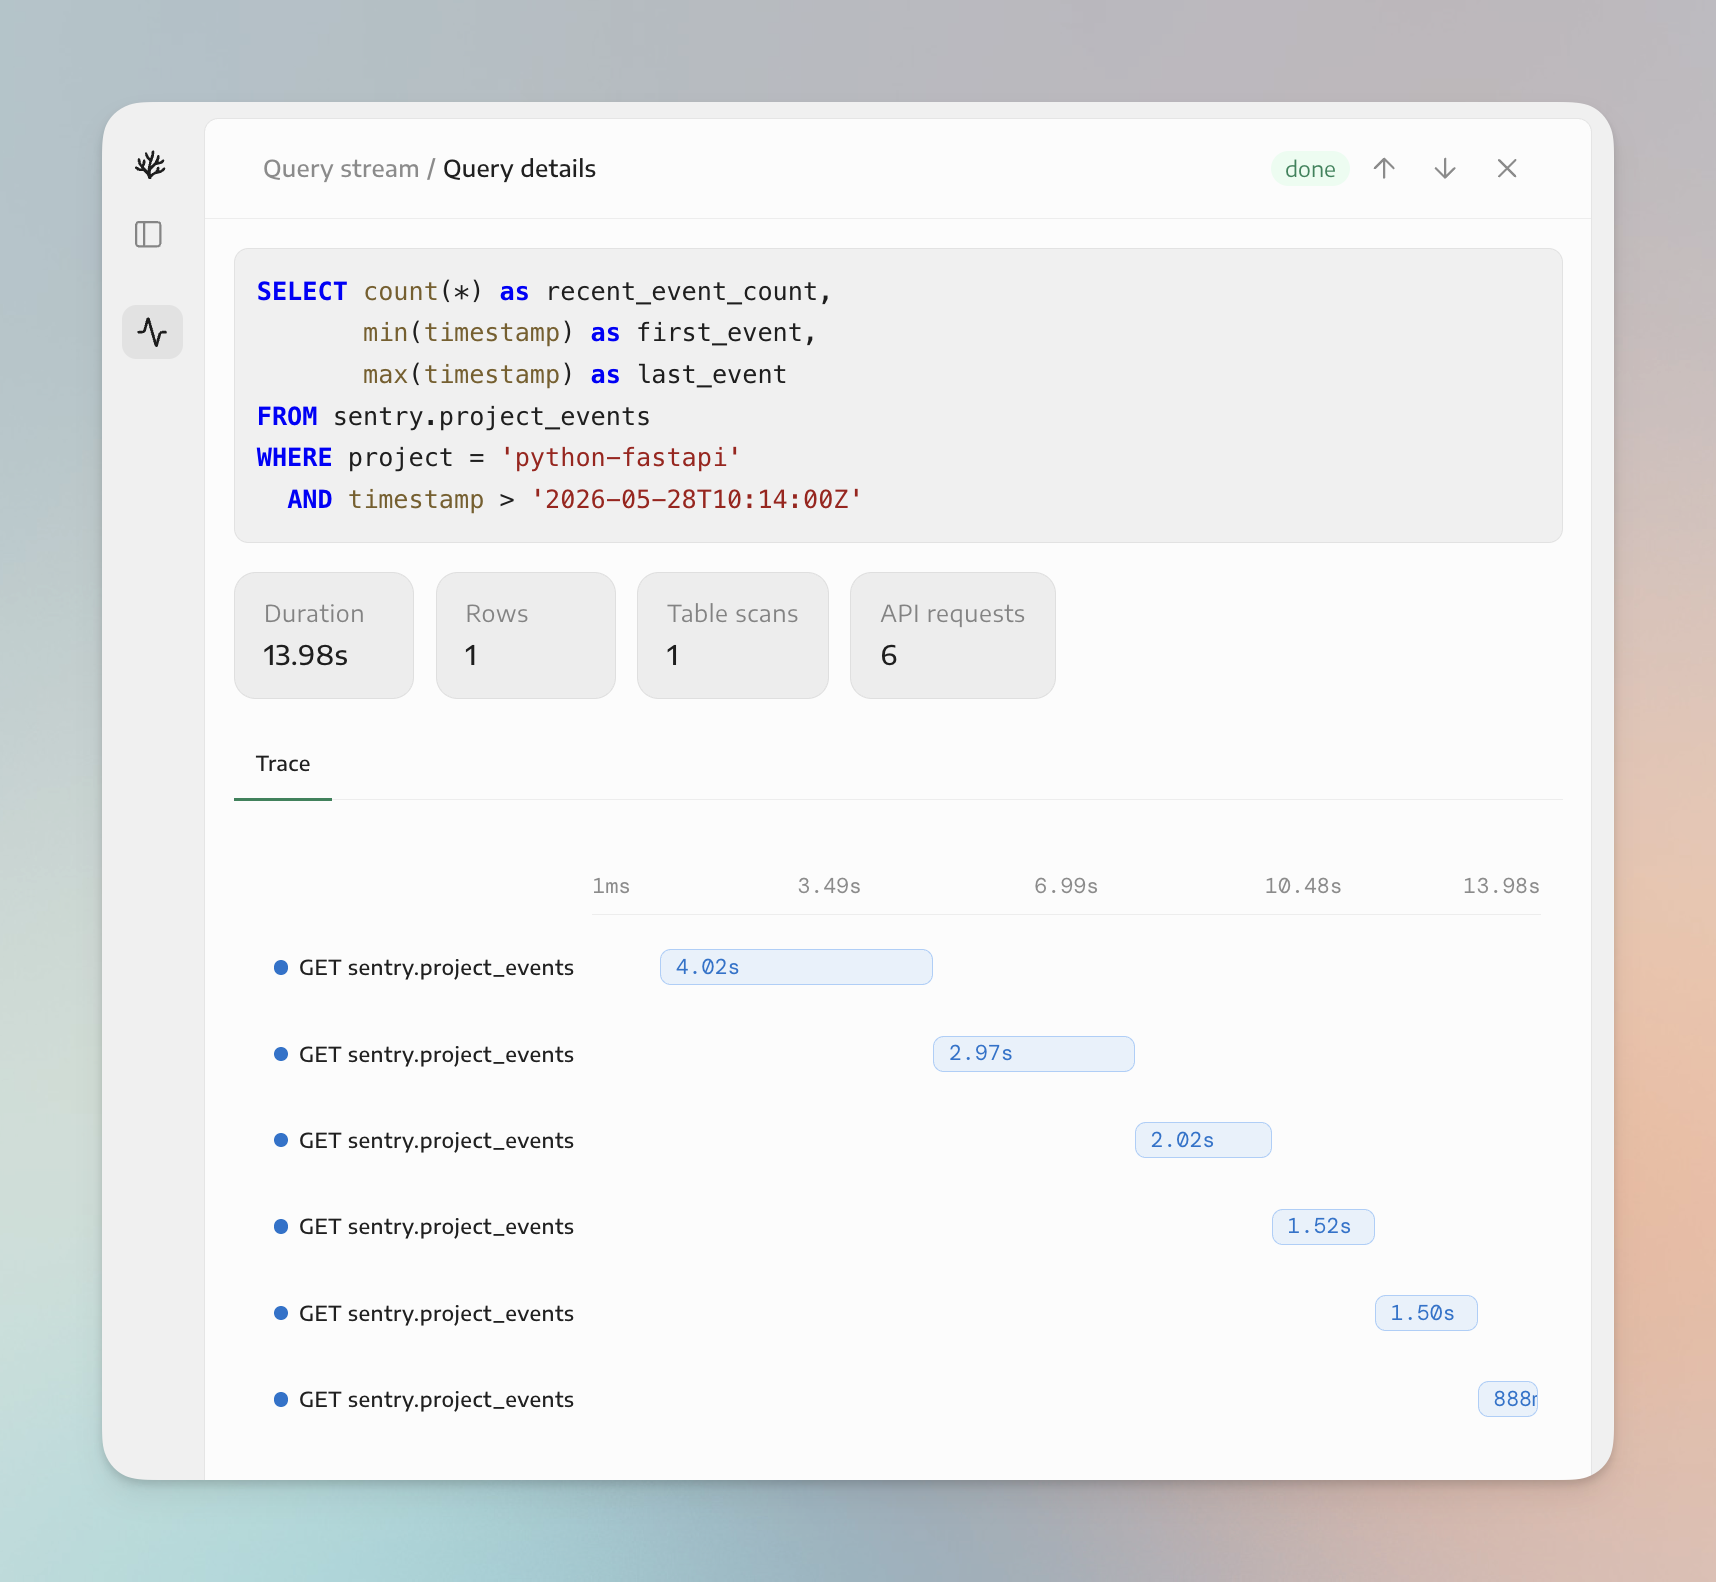This screenshot has height=1582, width=1716.
Task: Open the Query stream breadcrumb link
Action: tap(341, 169)
